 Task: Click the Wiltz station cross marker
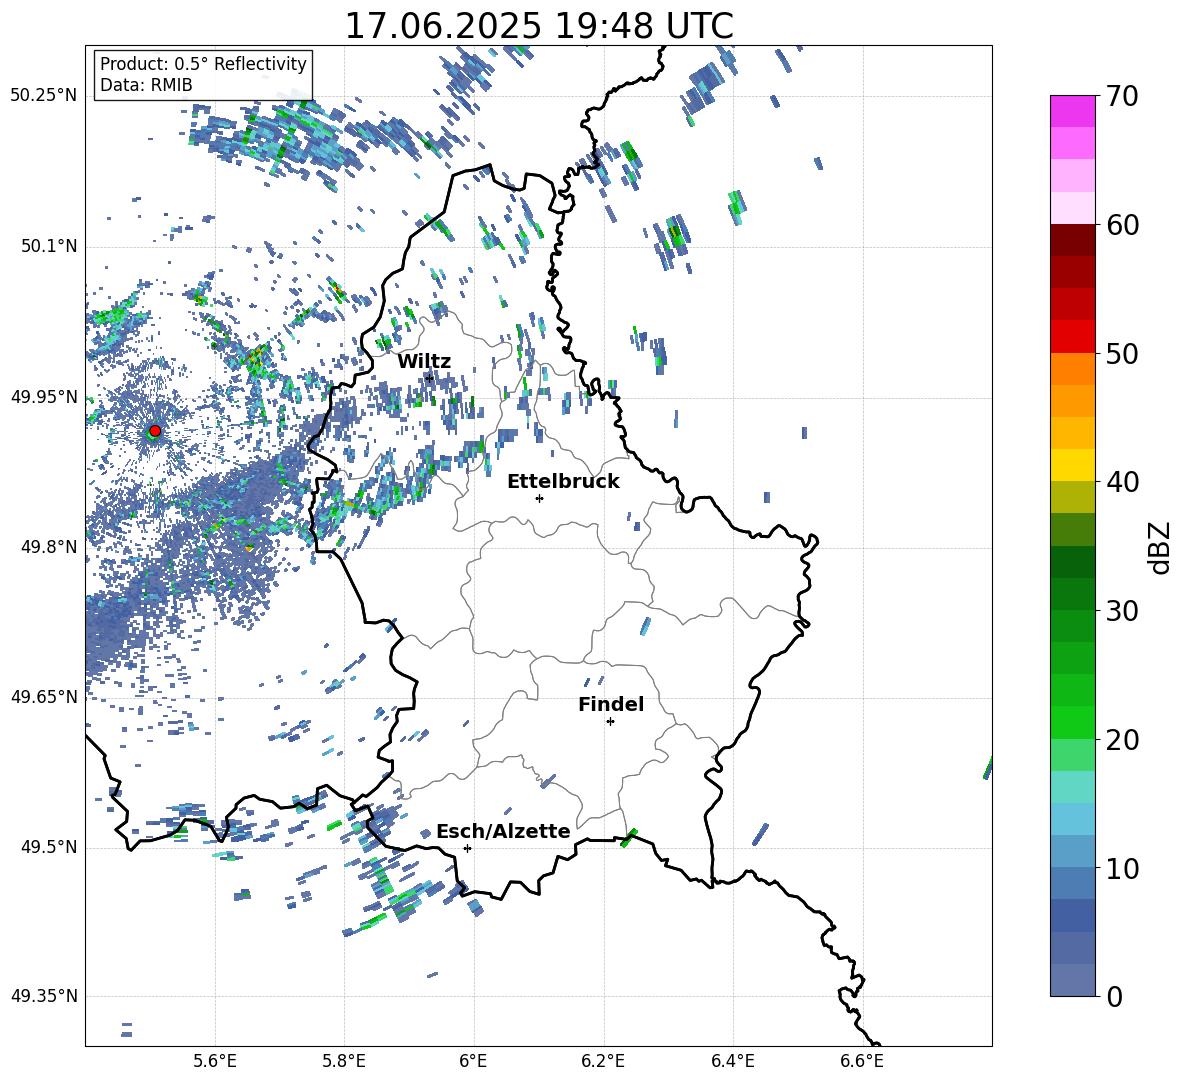pos(429,377)
